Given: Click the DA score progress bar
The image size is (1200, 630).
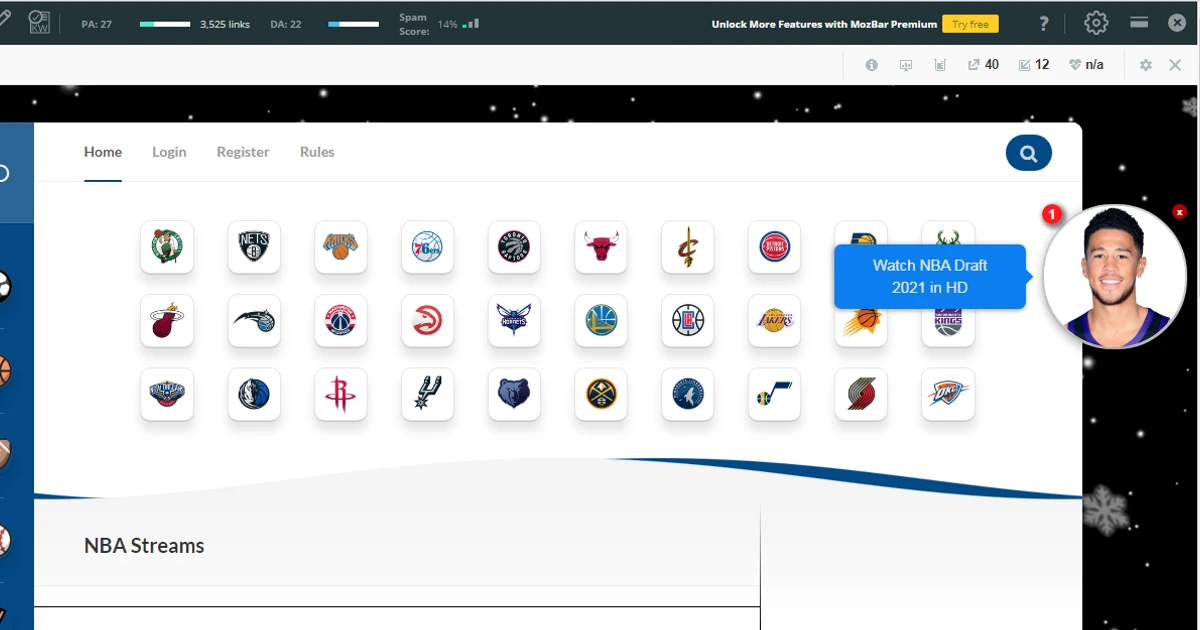Looking at the screenshot, I should tap(353, 22).
